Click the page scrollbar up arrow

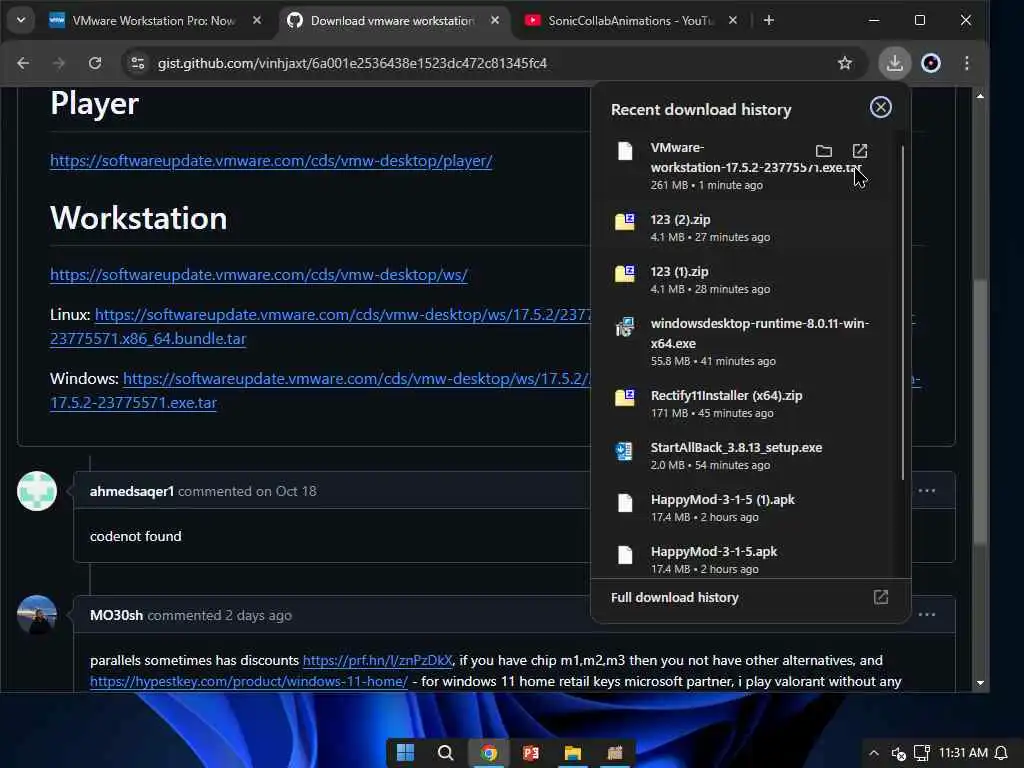pyautogui.click(x=980, y=96)
